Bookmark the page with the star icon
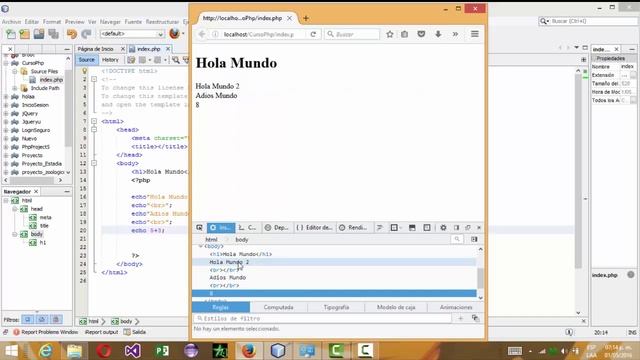Viewport: 640px width, 360px height. [x=390, y=34]
